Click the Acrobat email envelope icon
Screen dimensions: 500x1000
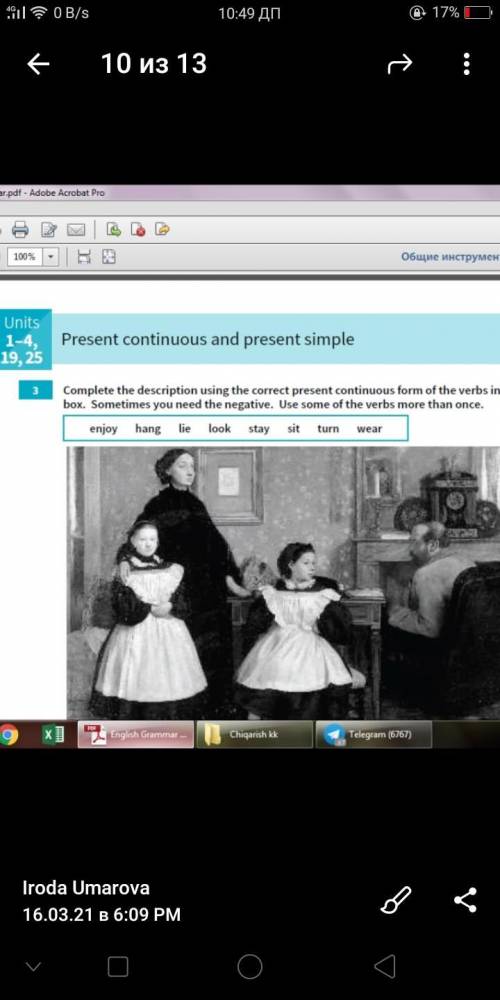click(x=76, y=229)
